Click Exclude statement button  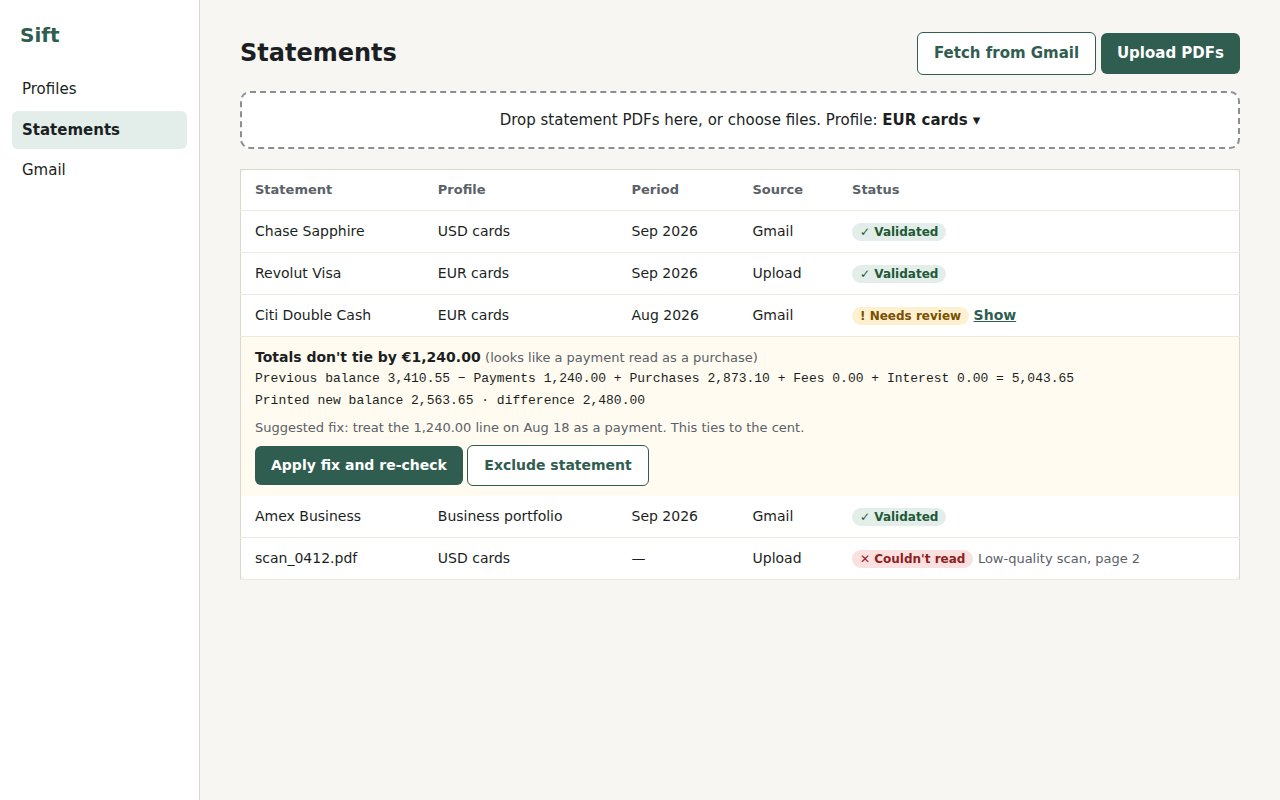[x=558, y=465]
